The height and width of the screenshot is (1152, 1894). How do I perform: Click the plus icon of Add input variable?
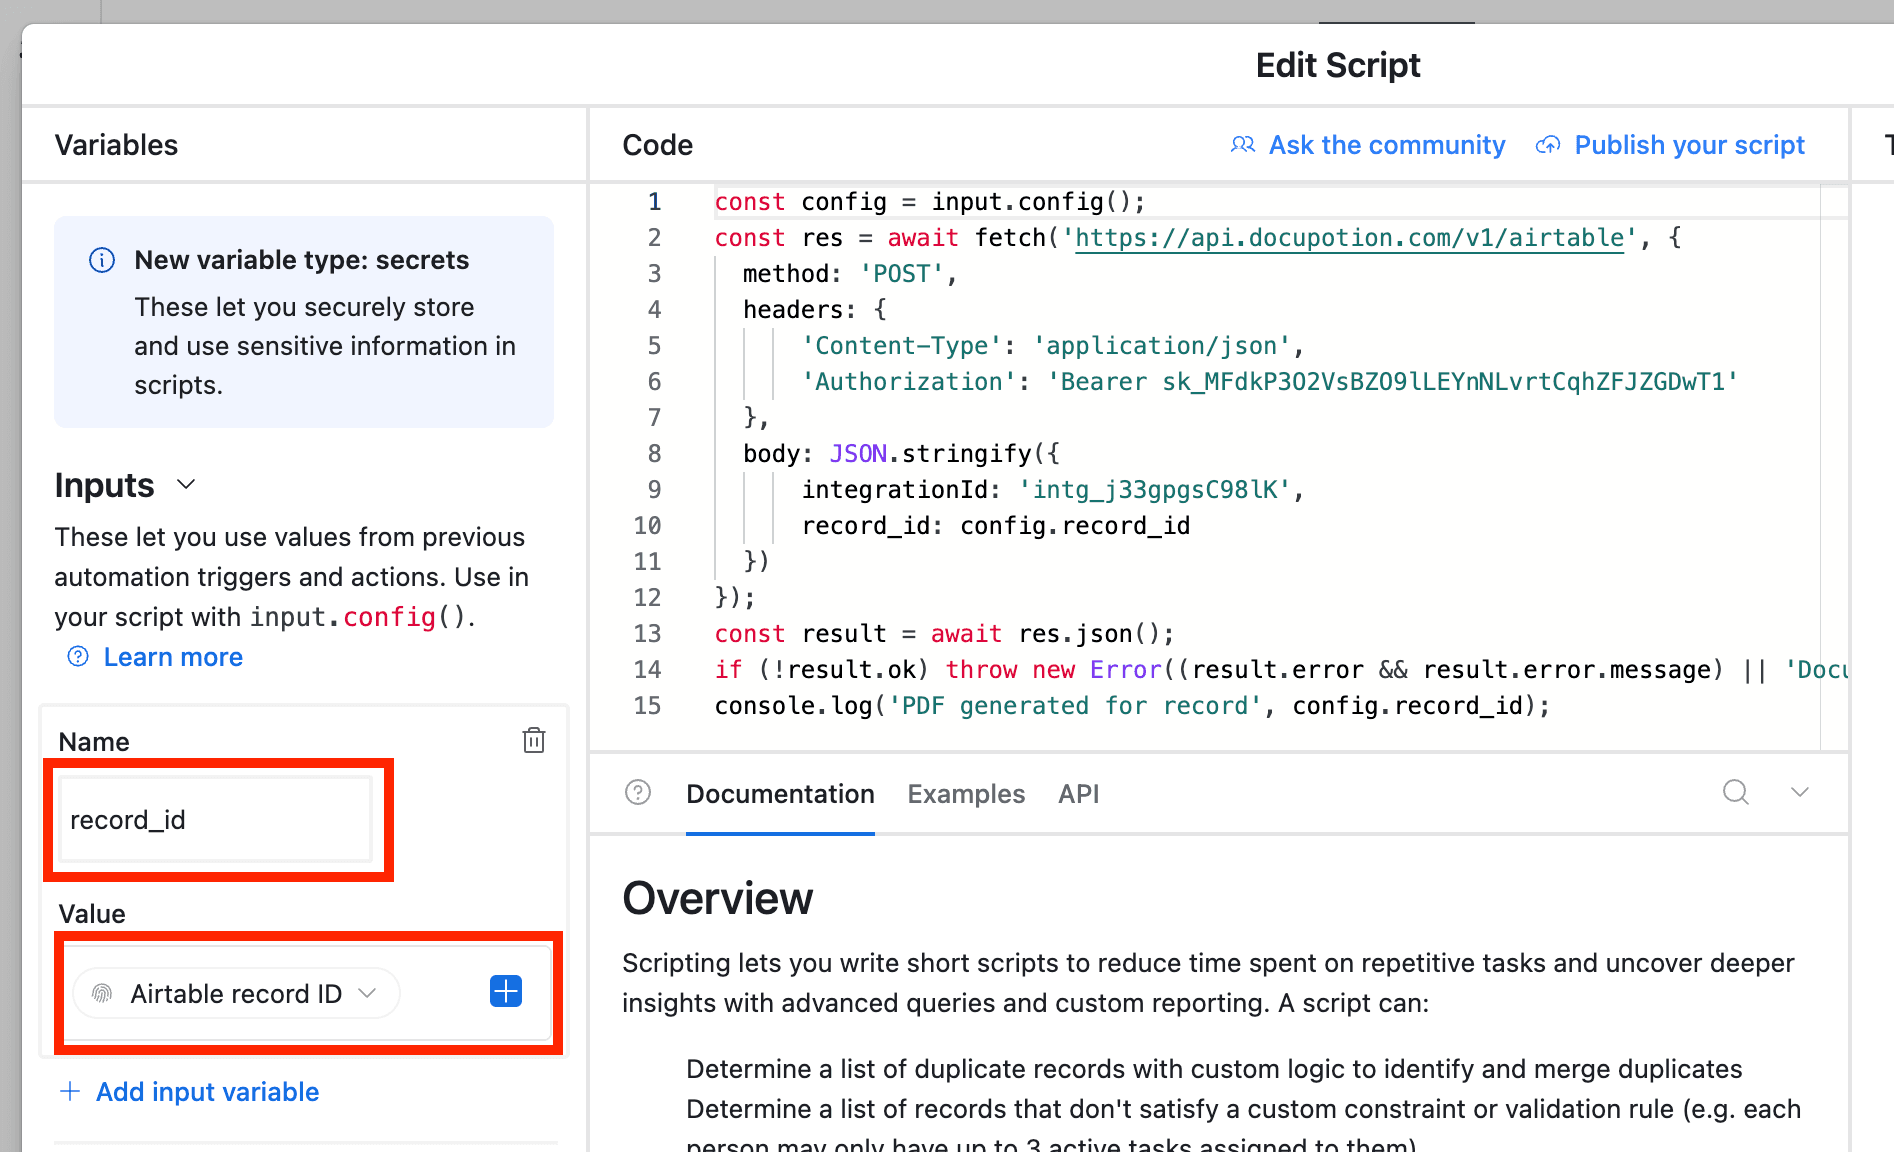tap(70, 1091)
